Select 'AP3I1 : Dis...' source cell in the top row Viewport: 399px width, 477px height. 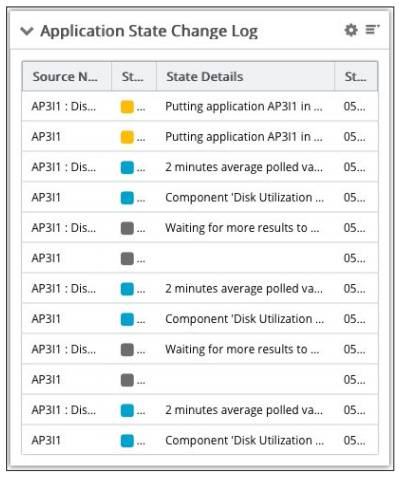[64, 107]
